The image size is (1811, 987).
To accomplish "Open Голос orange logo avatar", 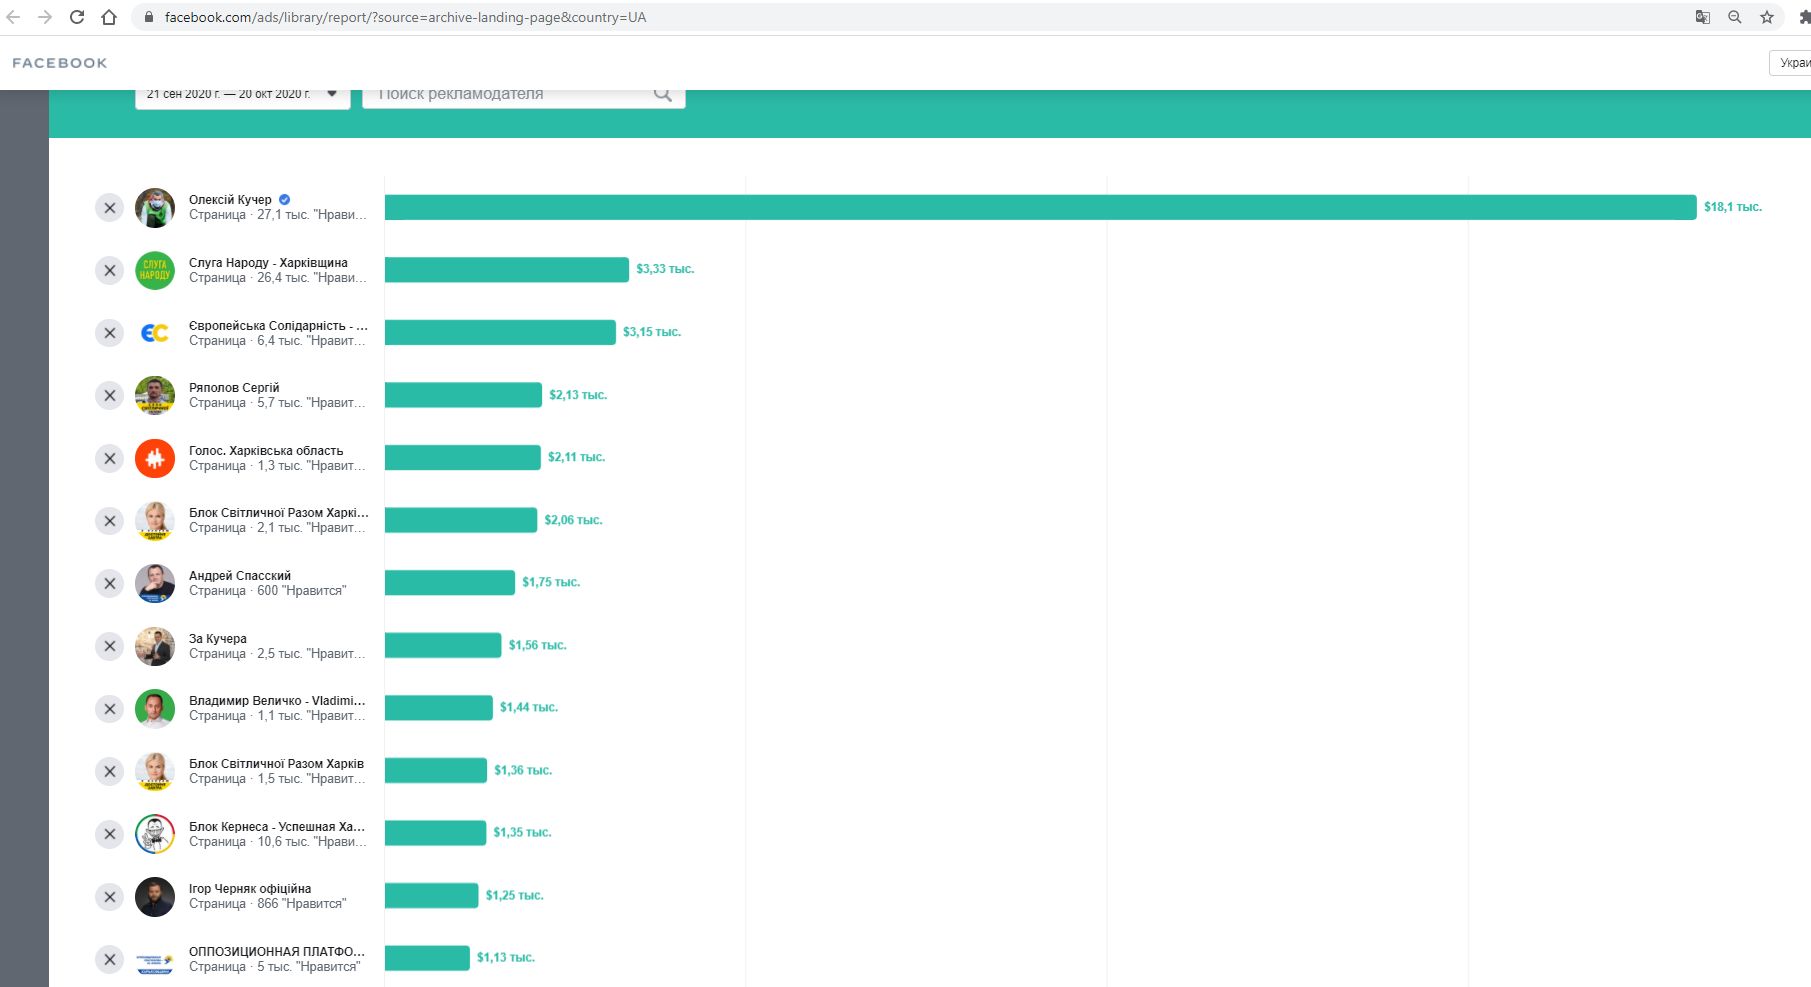I will point(155,459).
